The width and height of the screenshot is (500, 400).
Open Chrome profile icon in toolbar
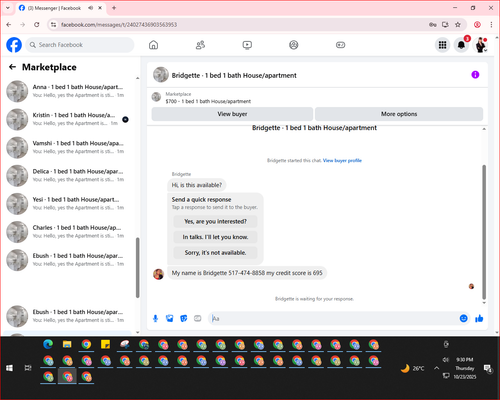click(477, 25)
